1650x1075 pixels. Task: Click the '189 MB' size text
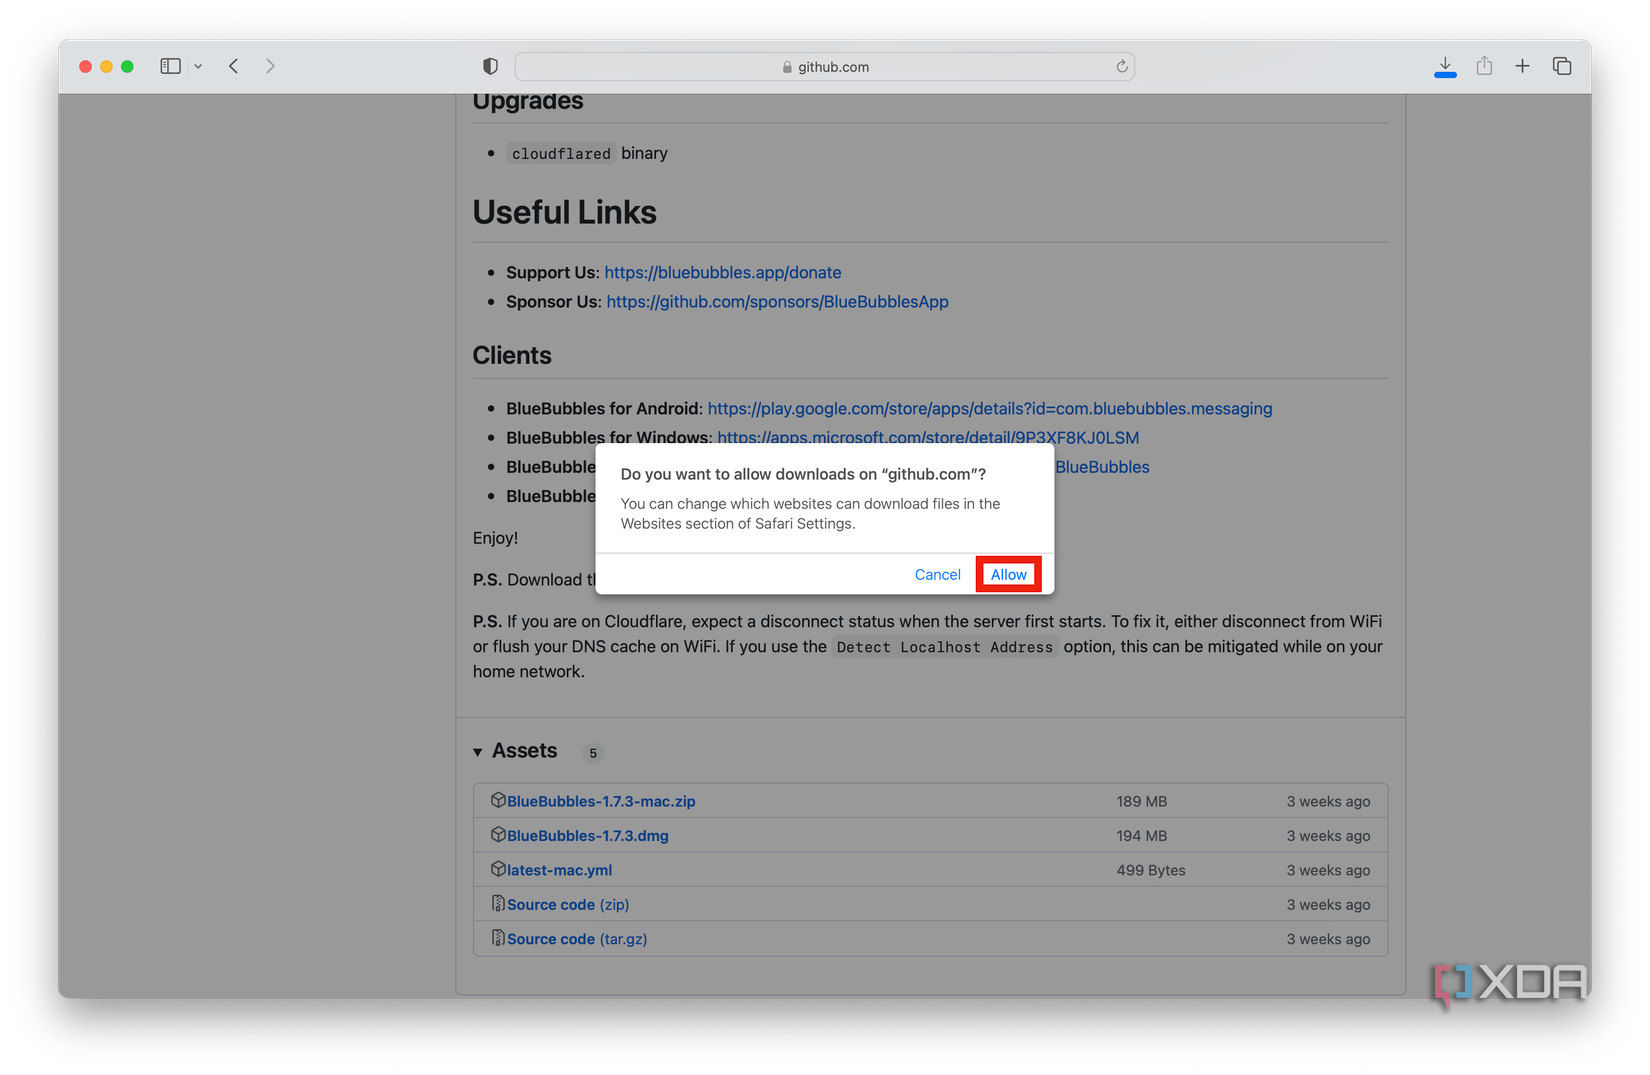(1142, 801)
